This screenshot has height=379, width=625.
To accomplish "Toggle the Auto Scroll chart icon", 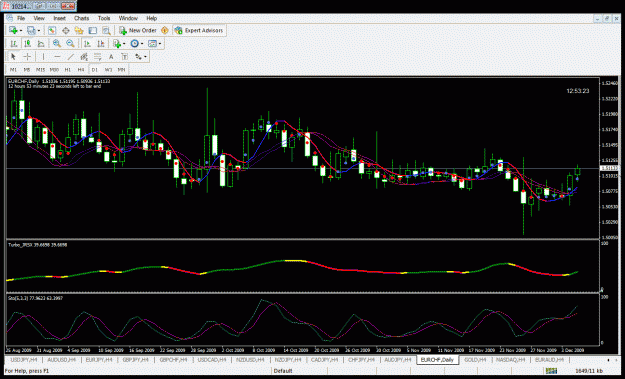I will pyautogui.click(x=87, y=43).
